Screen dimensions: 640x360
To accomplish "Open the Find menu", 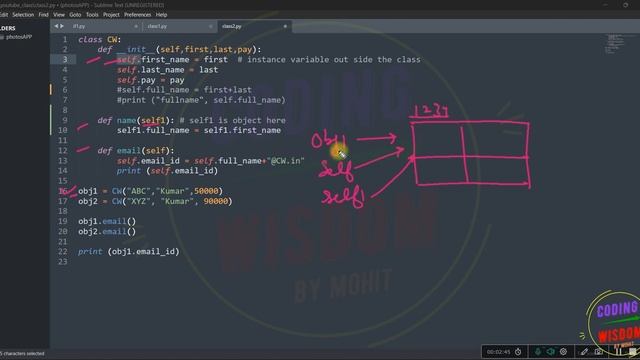I will [44, 15].
